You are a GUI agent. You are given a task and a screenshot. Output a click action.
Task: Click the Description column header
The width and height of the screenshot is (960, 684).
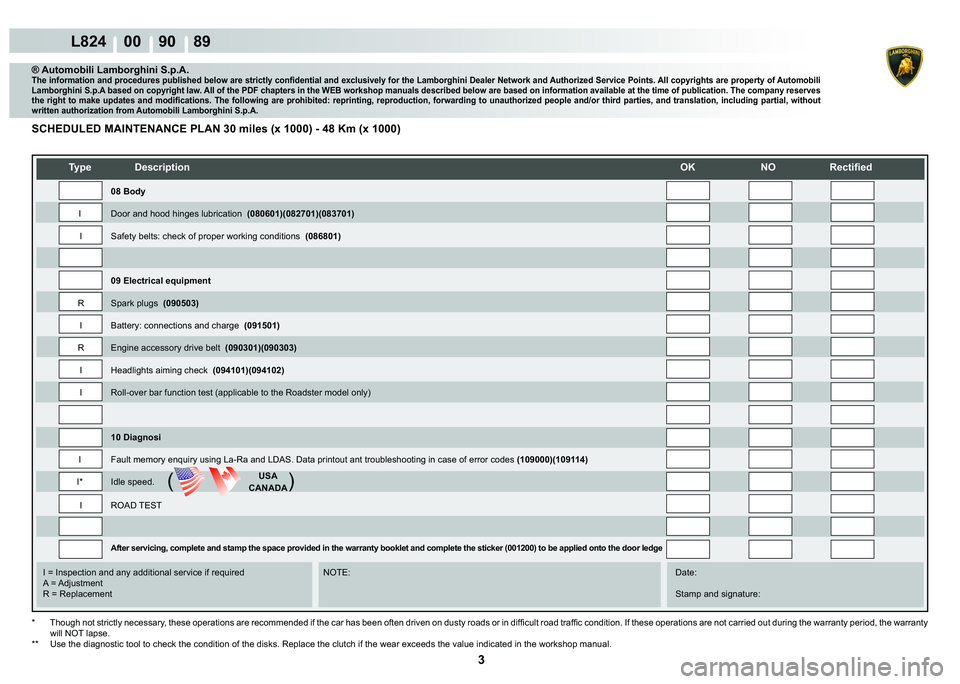coord(162,167)
